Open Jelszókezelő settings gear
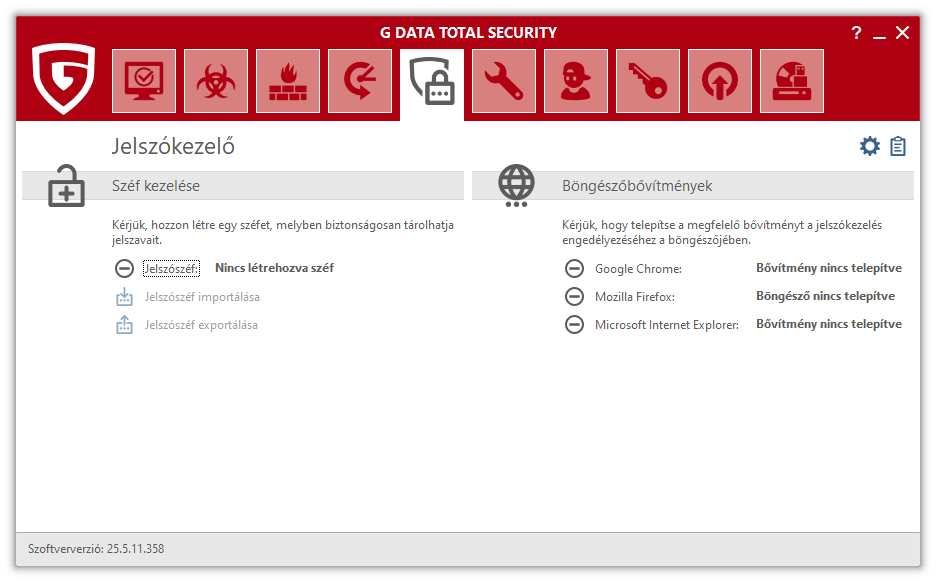The width and height of the screenshot is (936, 582). 870,146
